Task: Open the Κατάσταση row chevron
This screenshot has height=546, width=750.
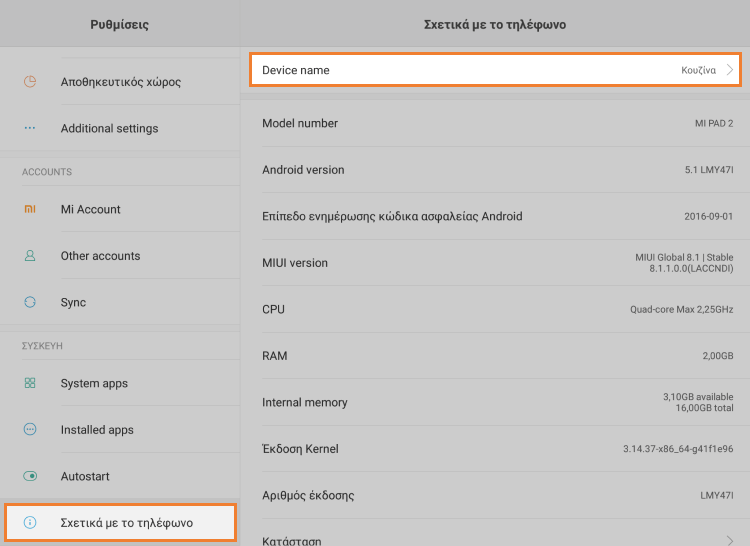Action: coord(730,540)
